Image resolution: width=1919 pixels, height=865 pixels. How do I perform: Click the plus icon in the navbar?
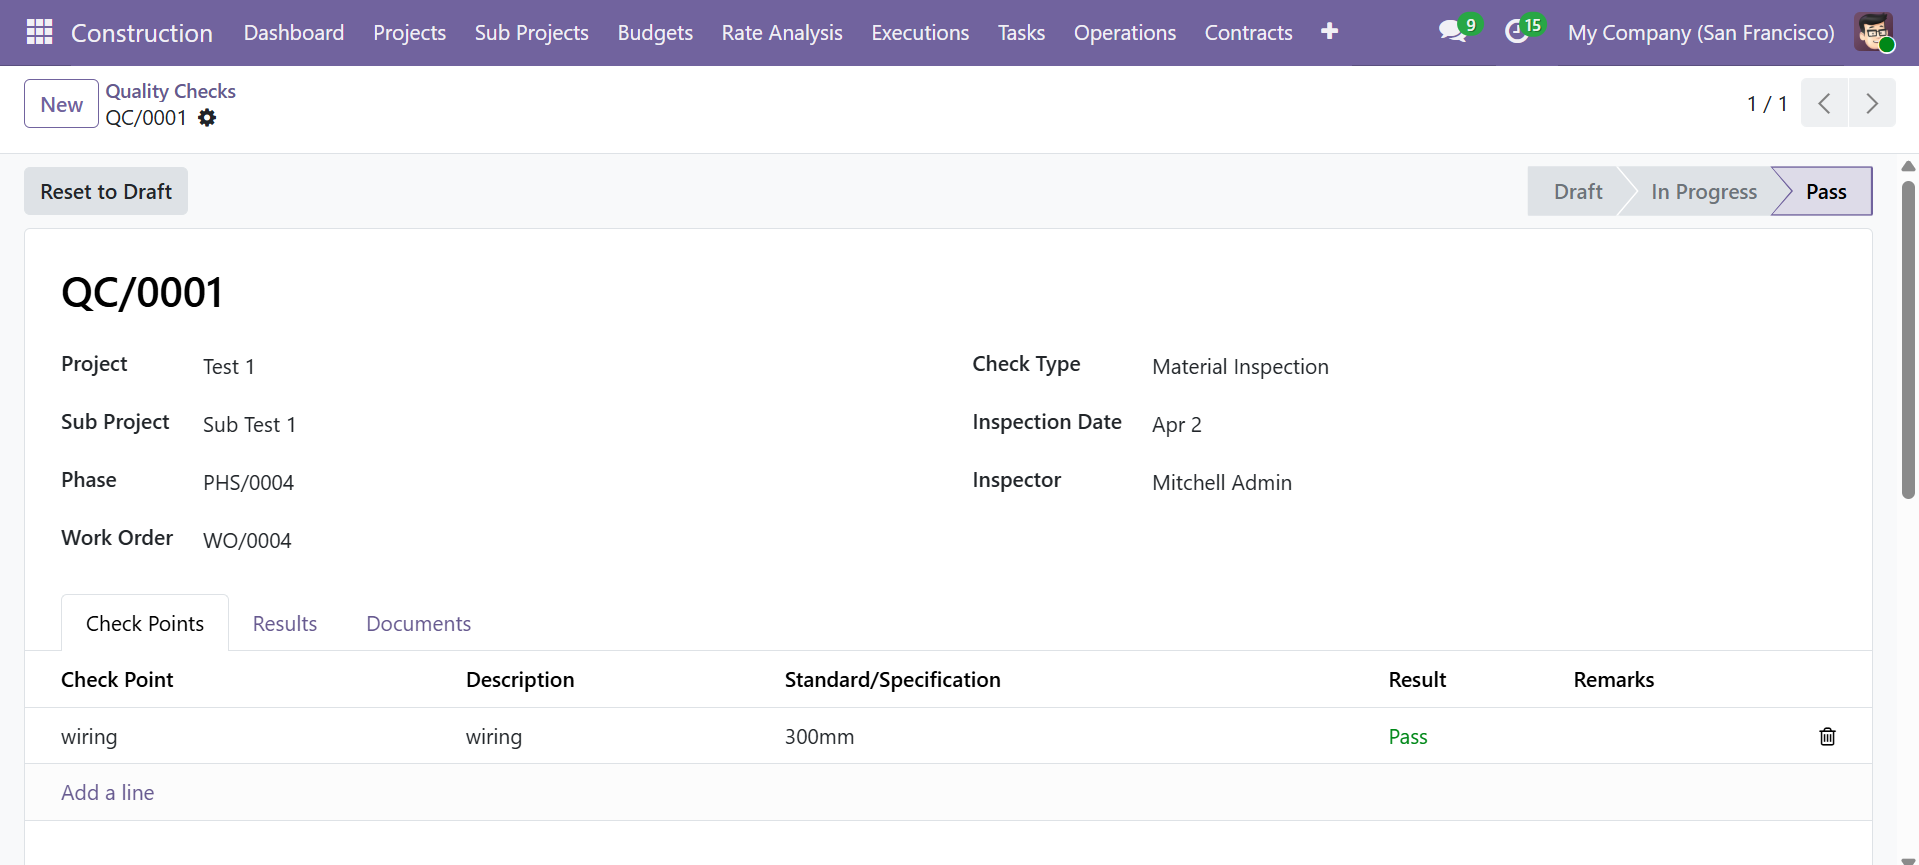point(1329,32)
